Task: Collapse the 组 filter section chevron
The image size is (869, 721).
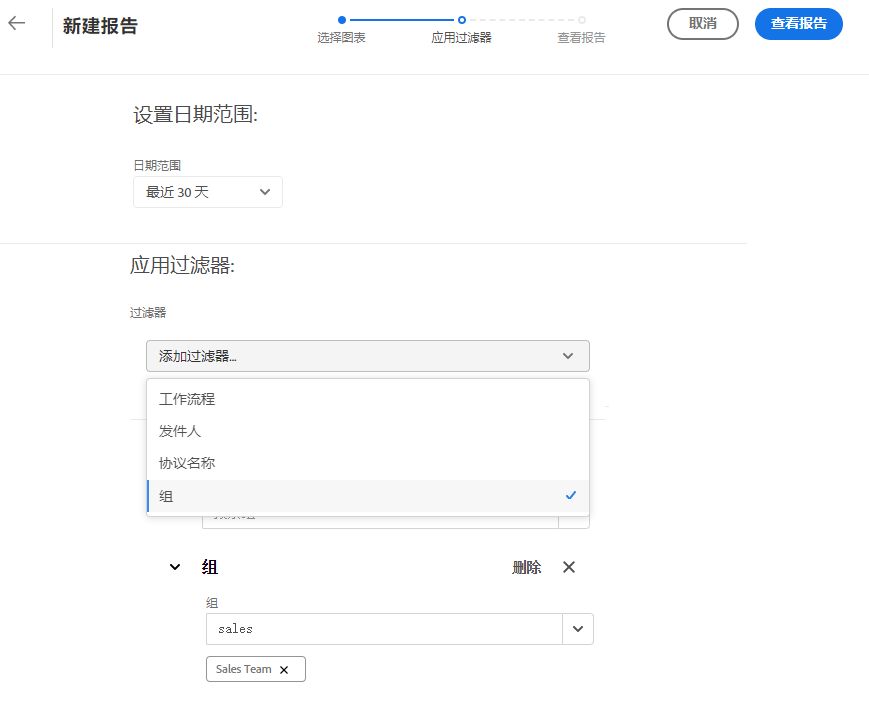Action: click(x=175, y=567)
